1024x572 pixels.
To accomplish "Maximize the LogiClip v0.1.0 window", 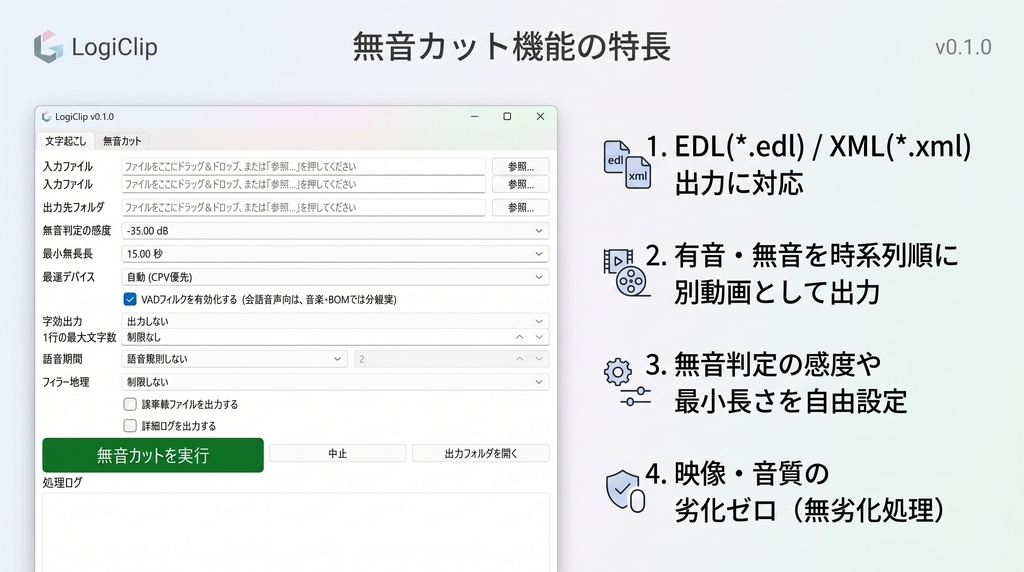I will click(x=507, y=116).
